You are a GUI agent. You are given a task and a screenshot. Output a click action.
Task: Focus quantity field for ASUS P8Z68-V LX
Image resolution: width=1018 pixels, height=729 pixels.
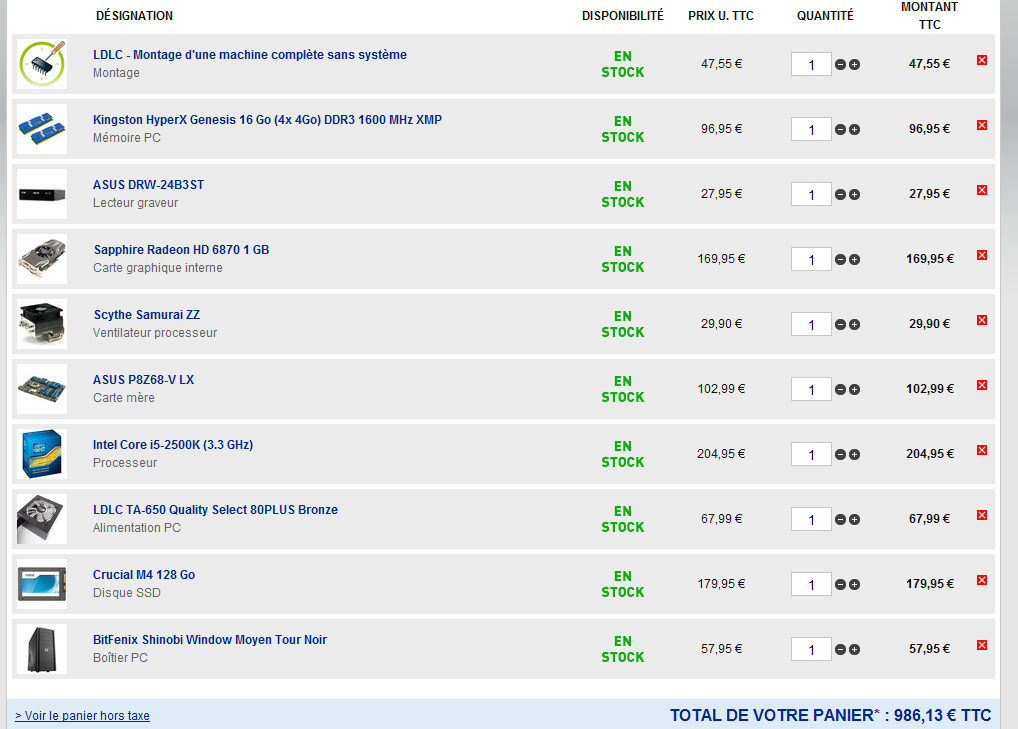coord(811,389)
